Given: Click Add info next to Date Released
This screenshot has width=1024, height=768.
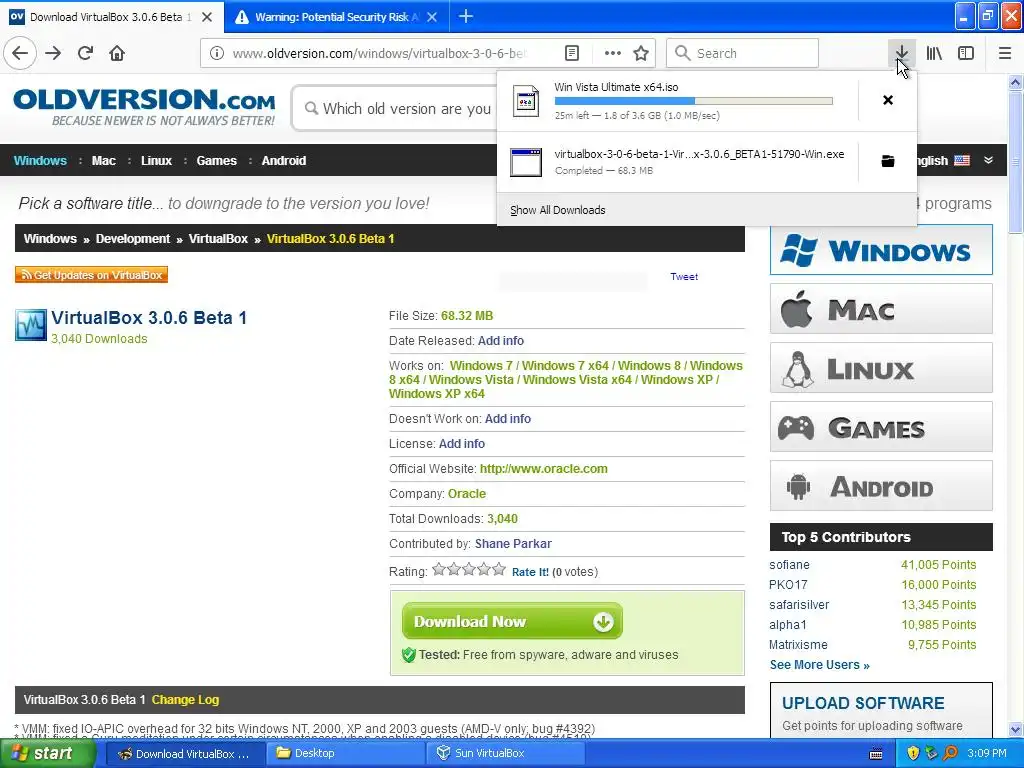Looking at the screenshot, I should (501, 340).
